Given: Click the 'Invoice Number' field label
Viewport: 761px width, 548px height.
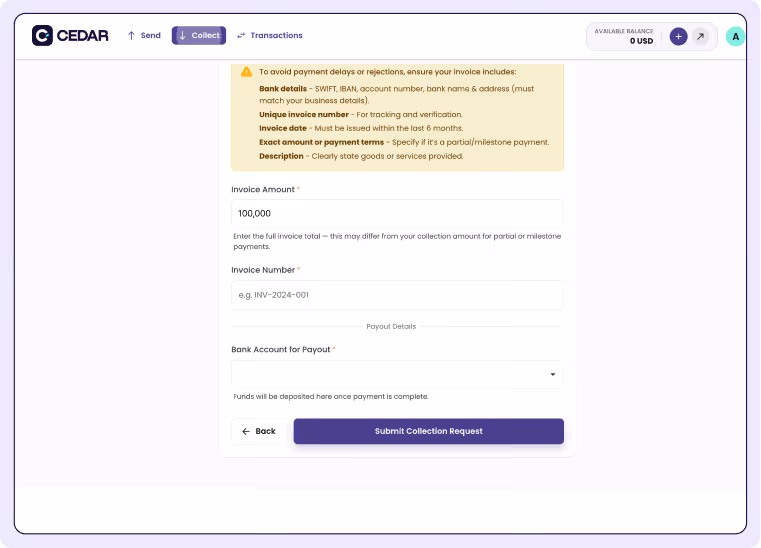Looking at the screenshot, I should [x=263, y=270].
